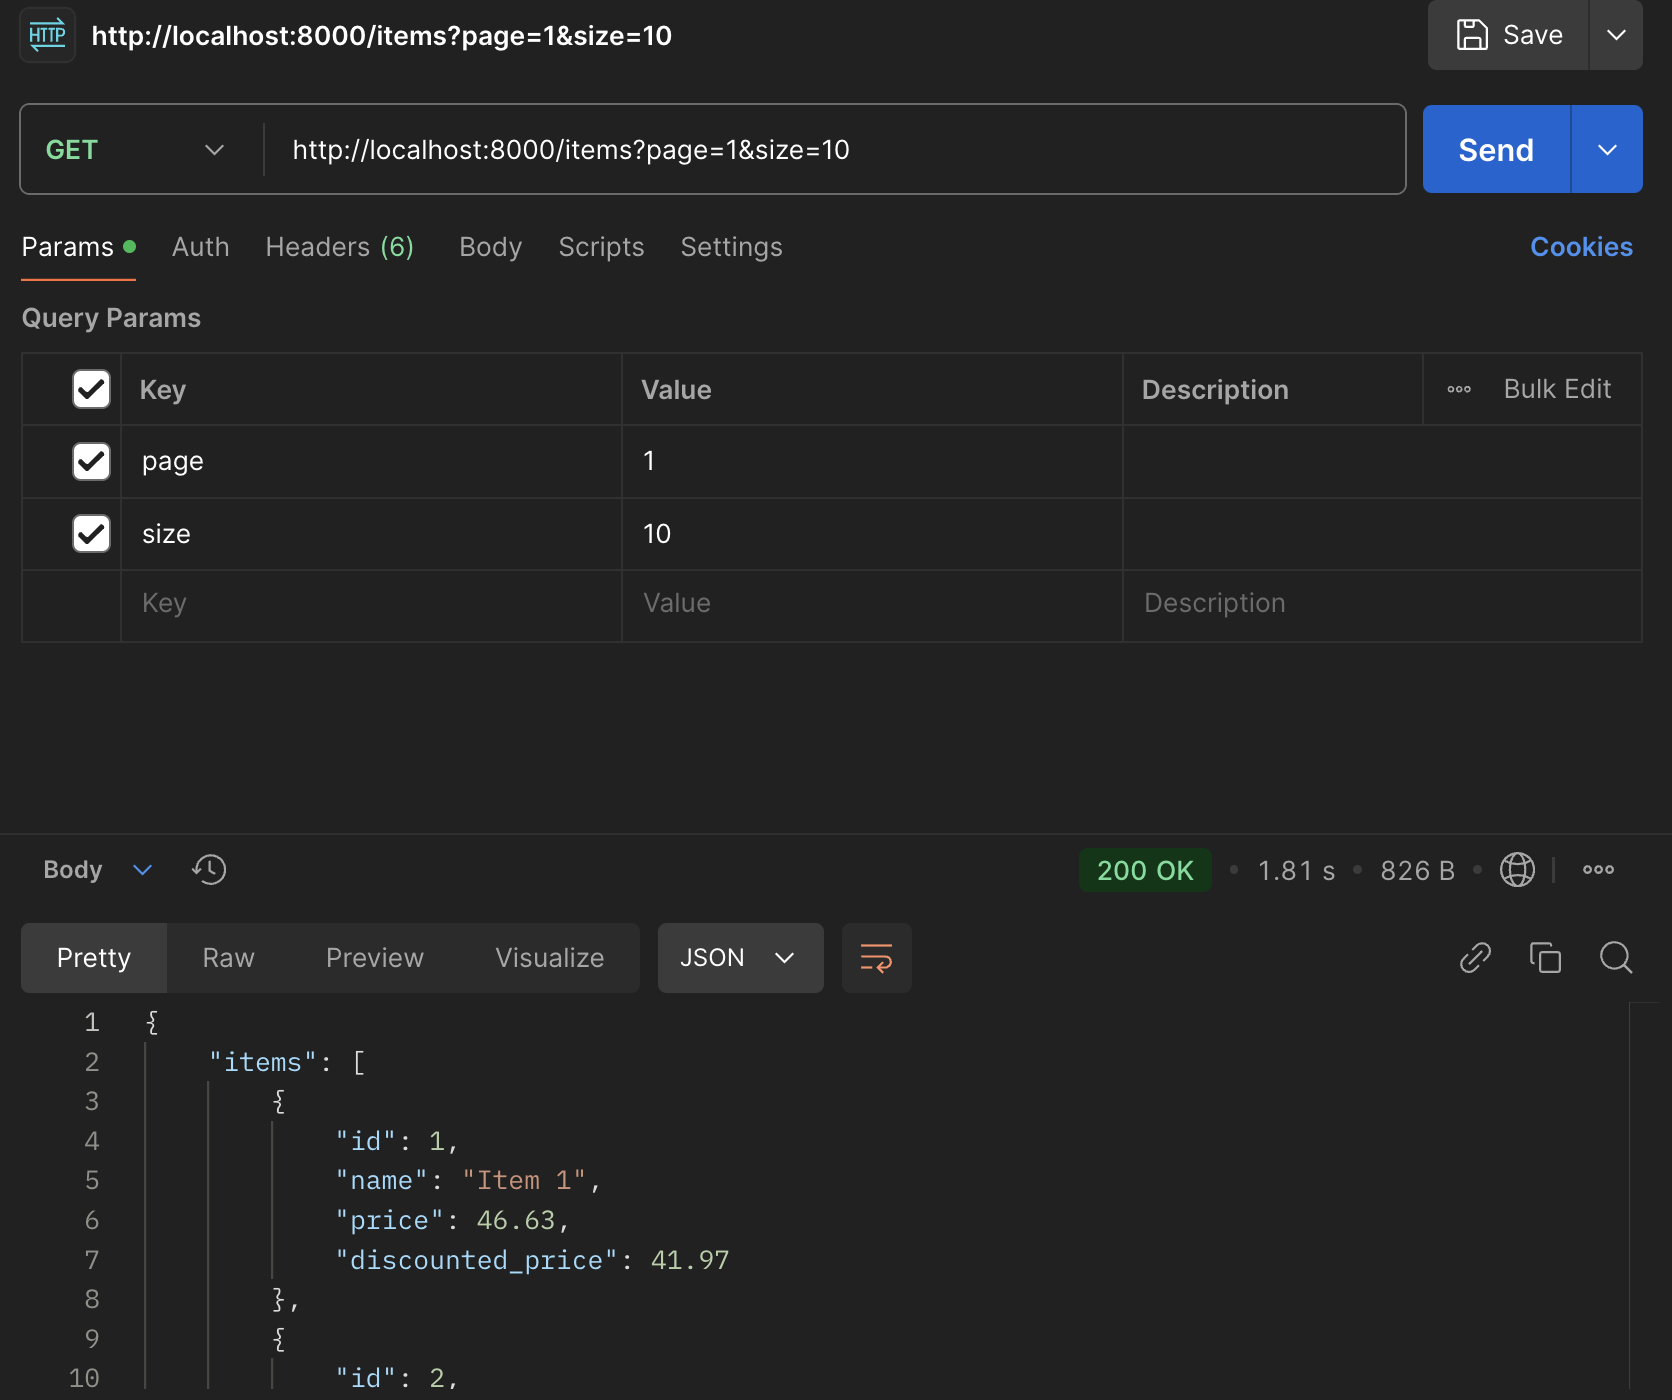This screenshot has width=1672, height=1400.
Task: Click the HTTP request type icon
Action: pos(47,36)
